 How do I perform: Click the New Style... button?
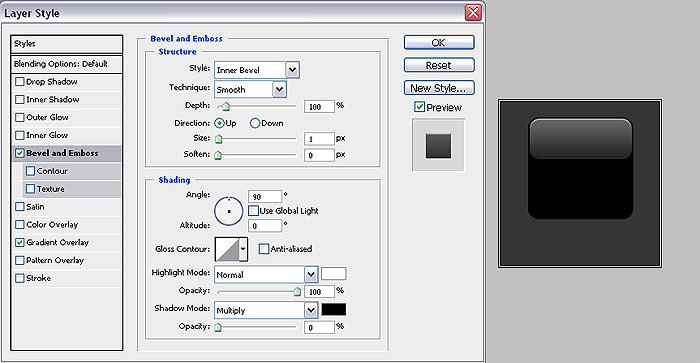439,88
